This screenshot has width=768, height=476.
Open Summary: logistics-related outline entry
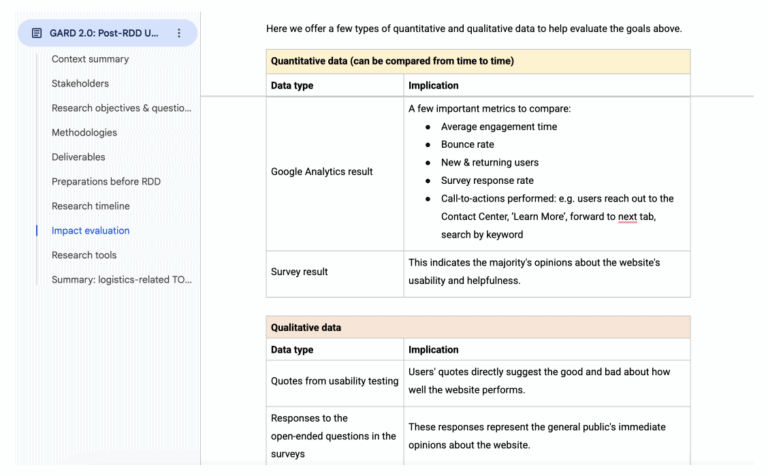pyautogui.click(x=121, y=279)
